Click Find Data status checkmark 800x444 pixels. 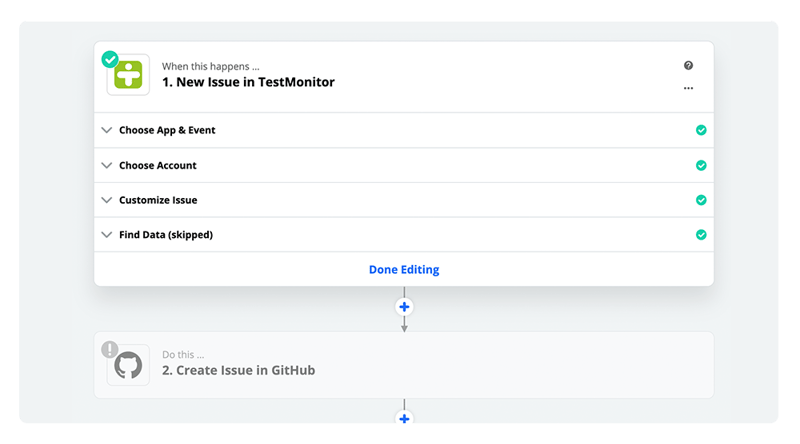point(701,235)
